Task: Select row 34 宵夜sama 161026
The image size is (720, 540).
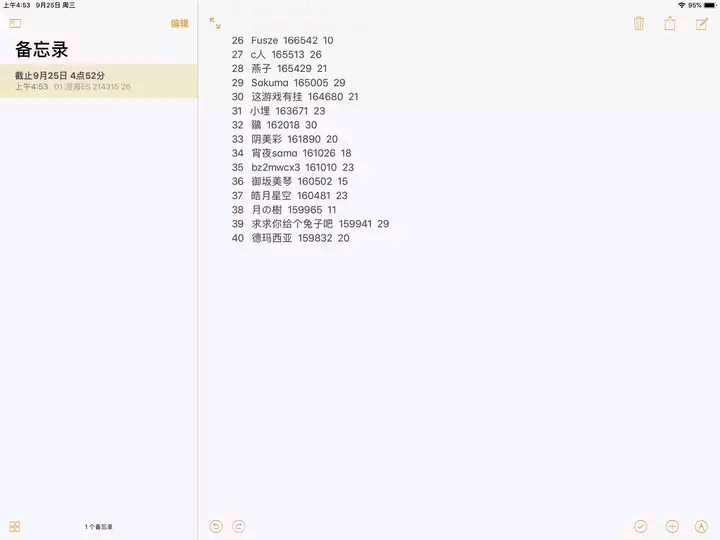Action: point(292,153)
